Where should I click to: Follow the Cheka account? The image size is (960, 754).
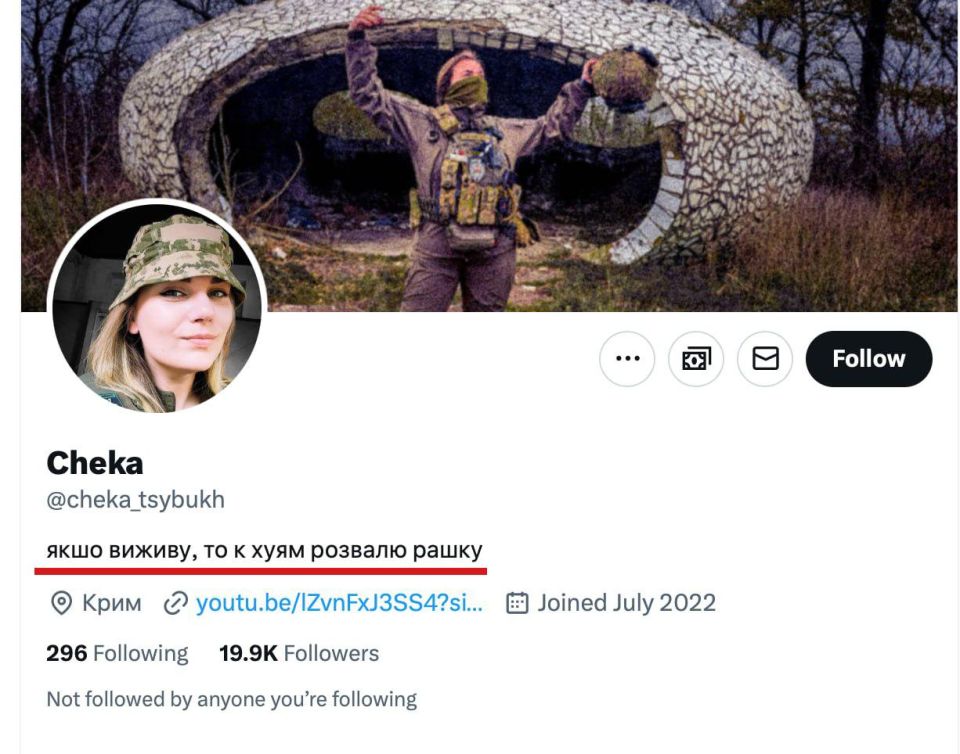868,359
